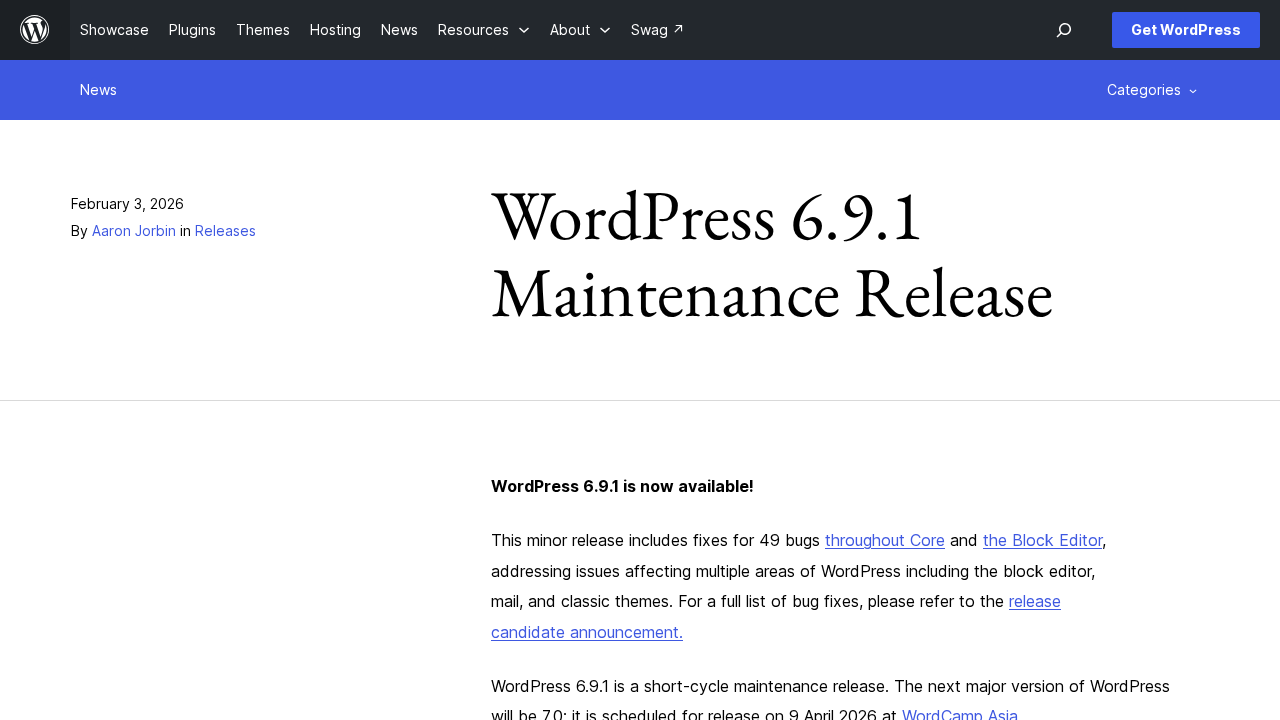Select the Themes menu item
Screen dimensions: 1280x720
tap(263, 30)
